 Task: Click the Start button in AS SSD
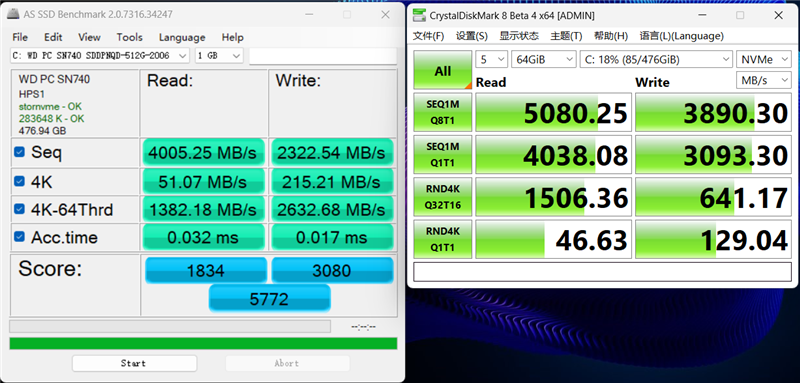point(134,363)
